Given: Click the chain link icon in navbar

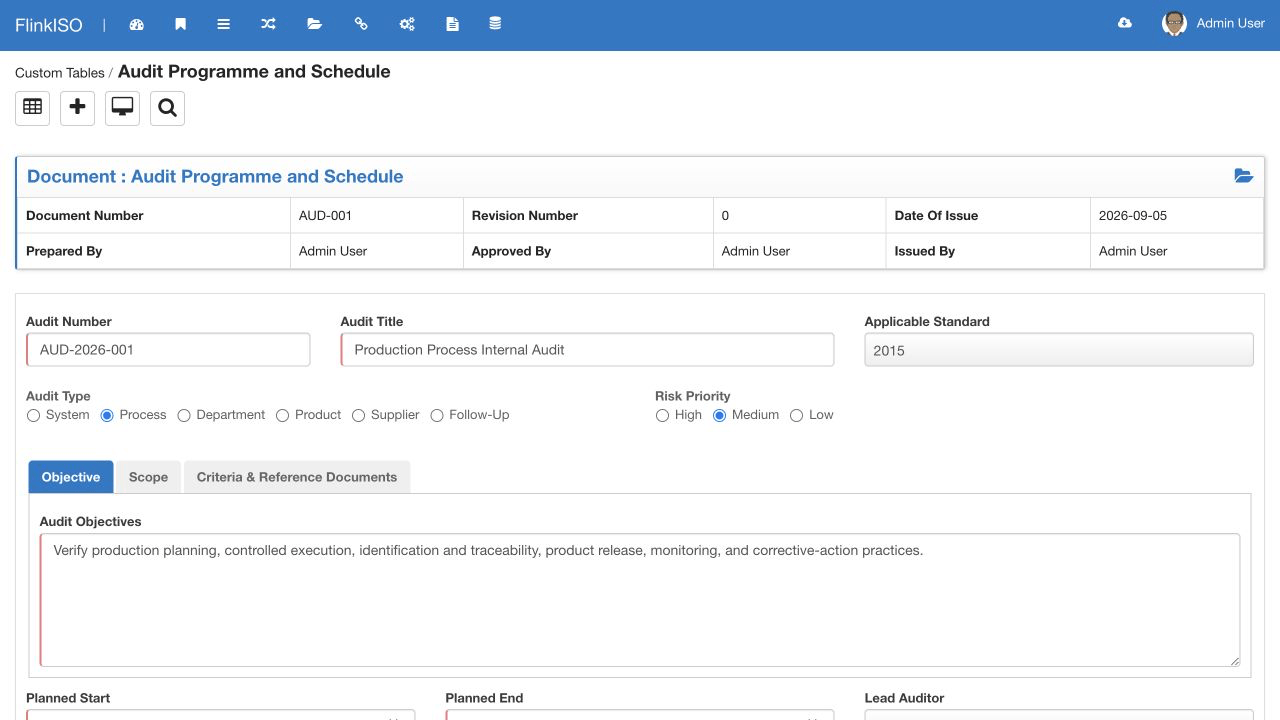Looking at the screenshot, I should tap(361, 24).
